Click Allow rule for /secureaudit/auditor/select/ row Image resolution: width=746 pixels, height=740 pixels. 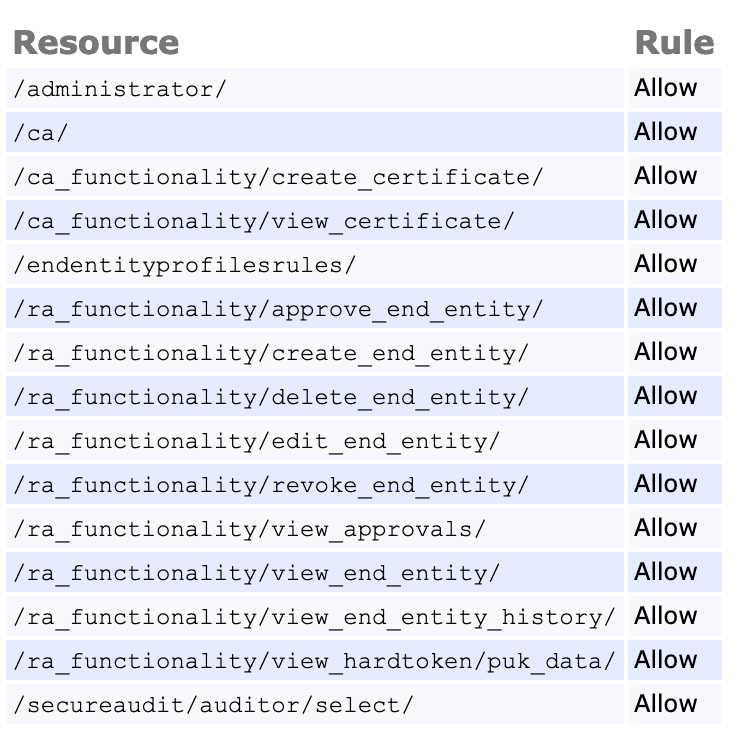coord(665,704)
